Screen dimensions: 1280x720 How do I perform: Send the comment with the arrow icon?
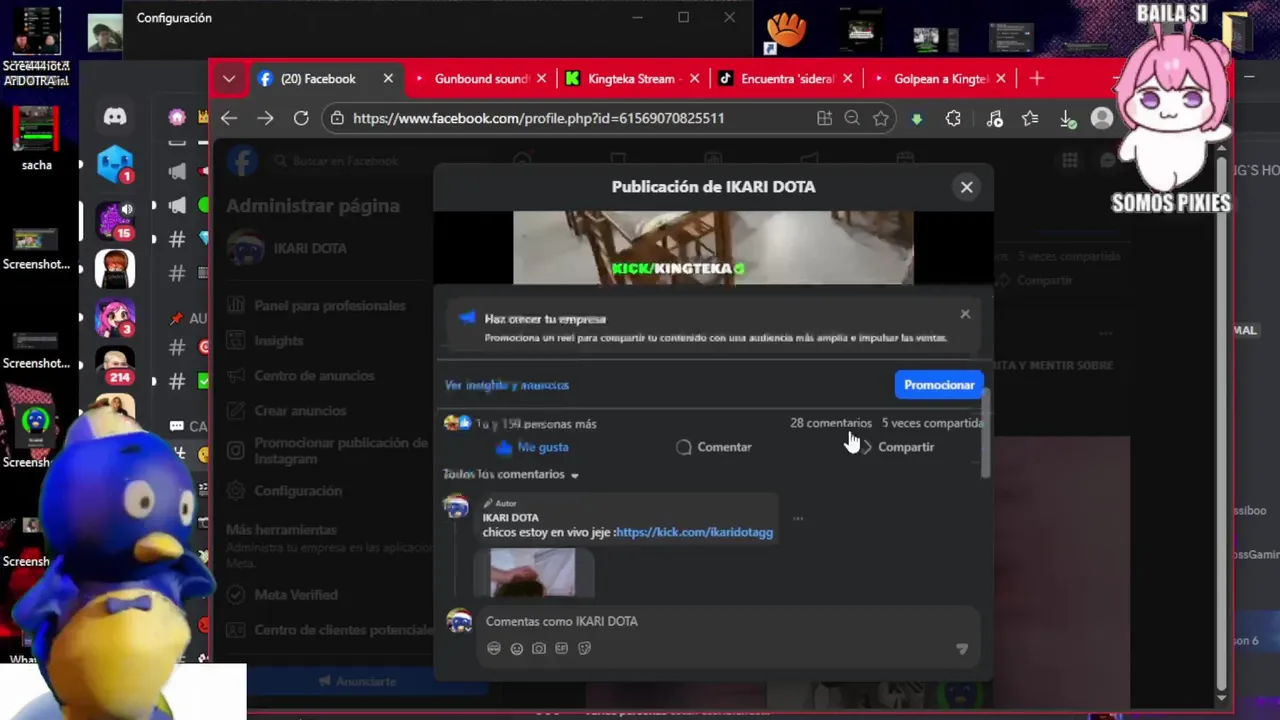(x=962, y=649)
